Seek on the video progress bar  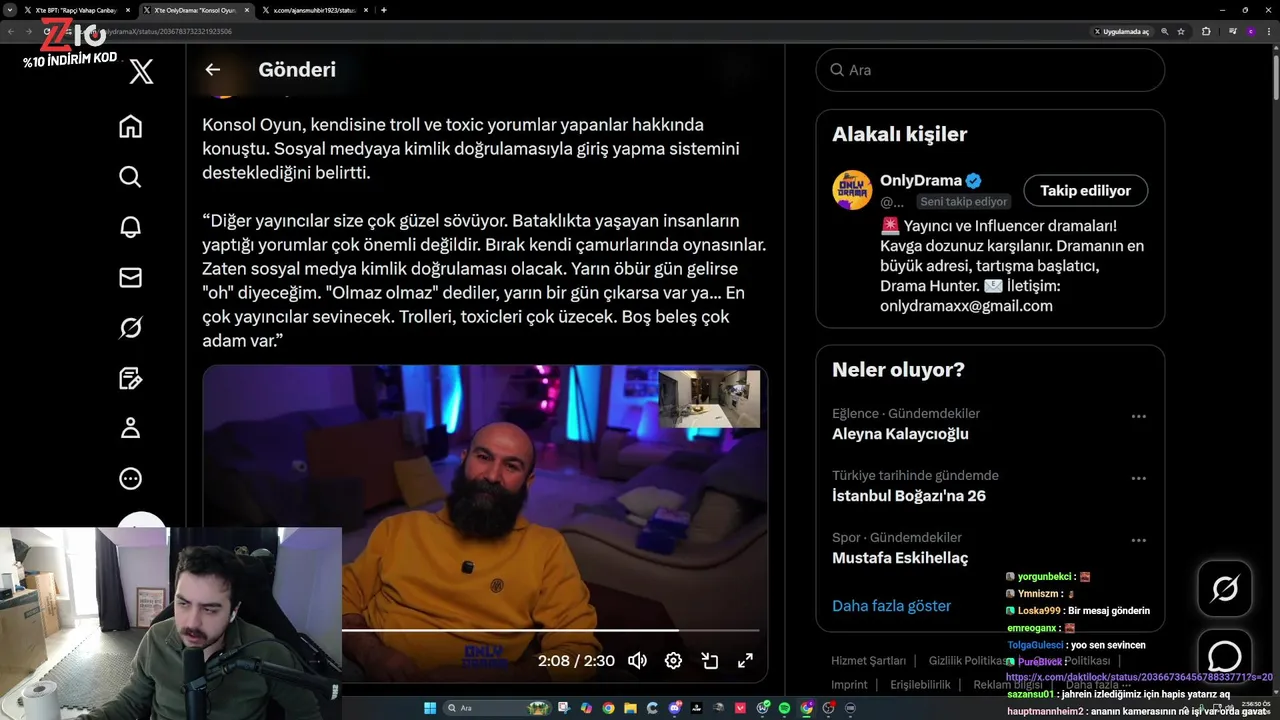[x=550, y=630]
